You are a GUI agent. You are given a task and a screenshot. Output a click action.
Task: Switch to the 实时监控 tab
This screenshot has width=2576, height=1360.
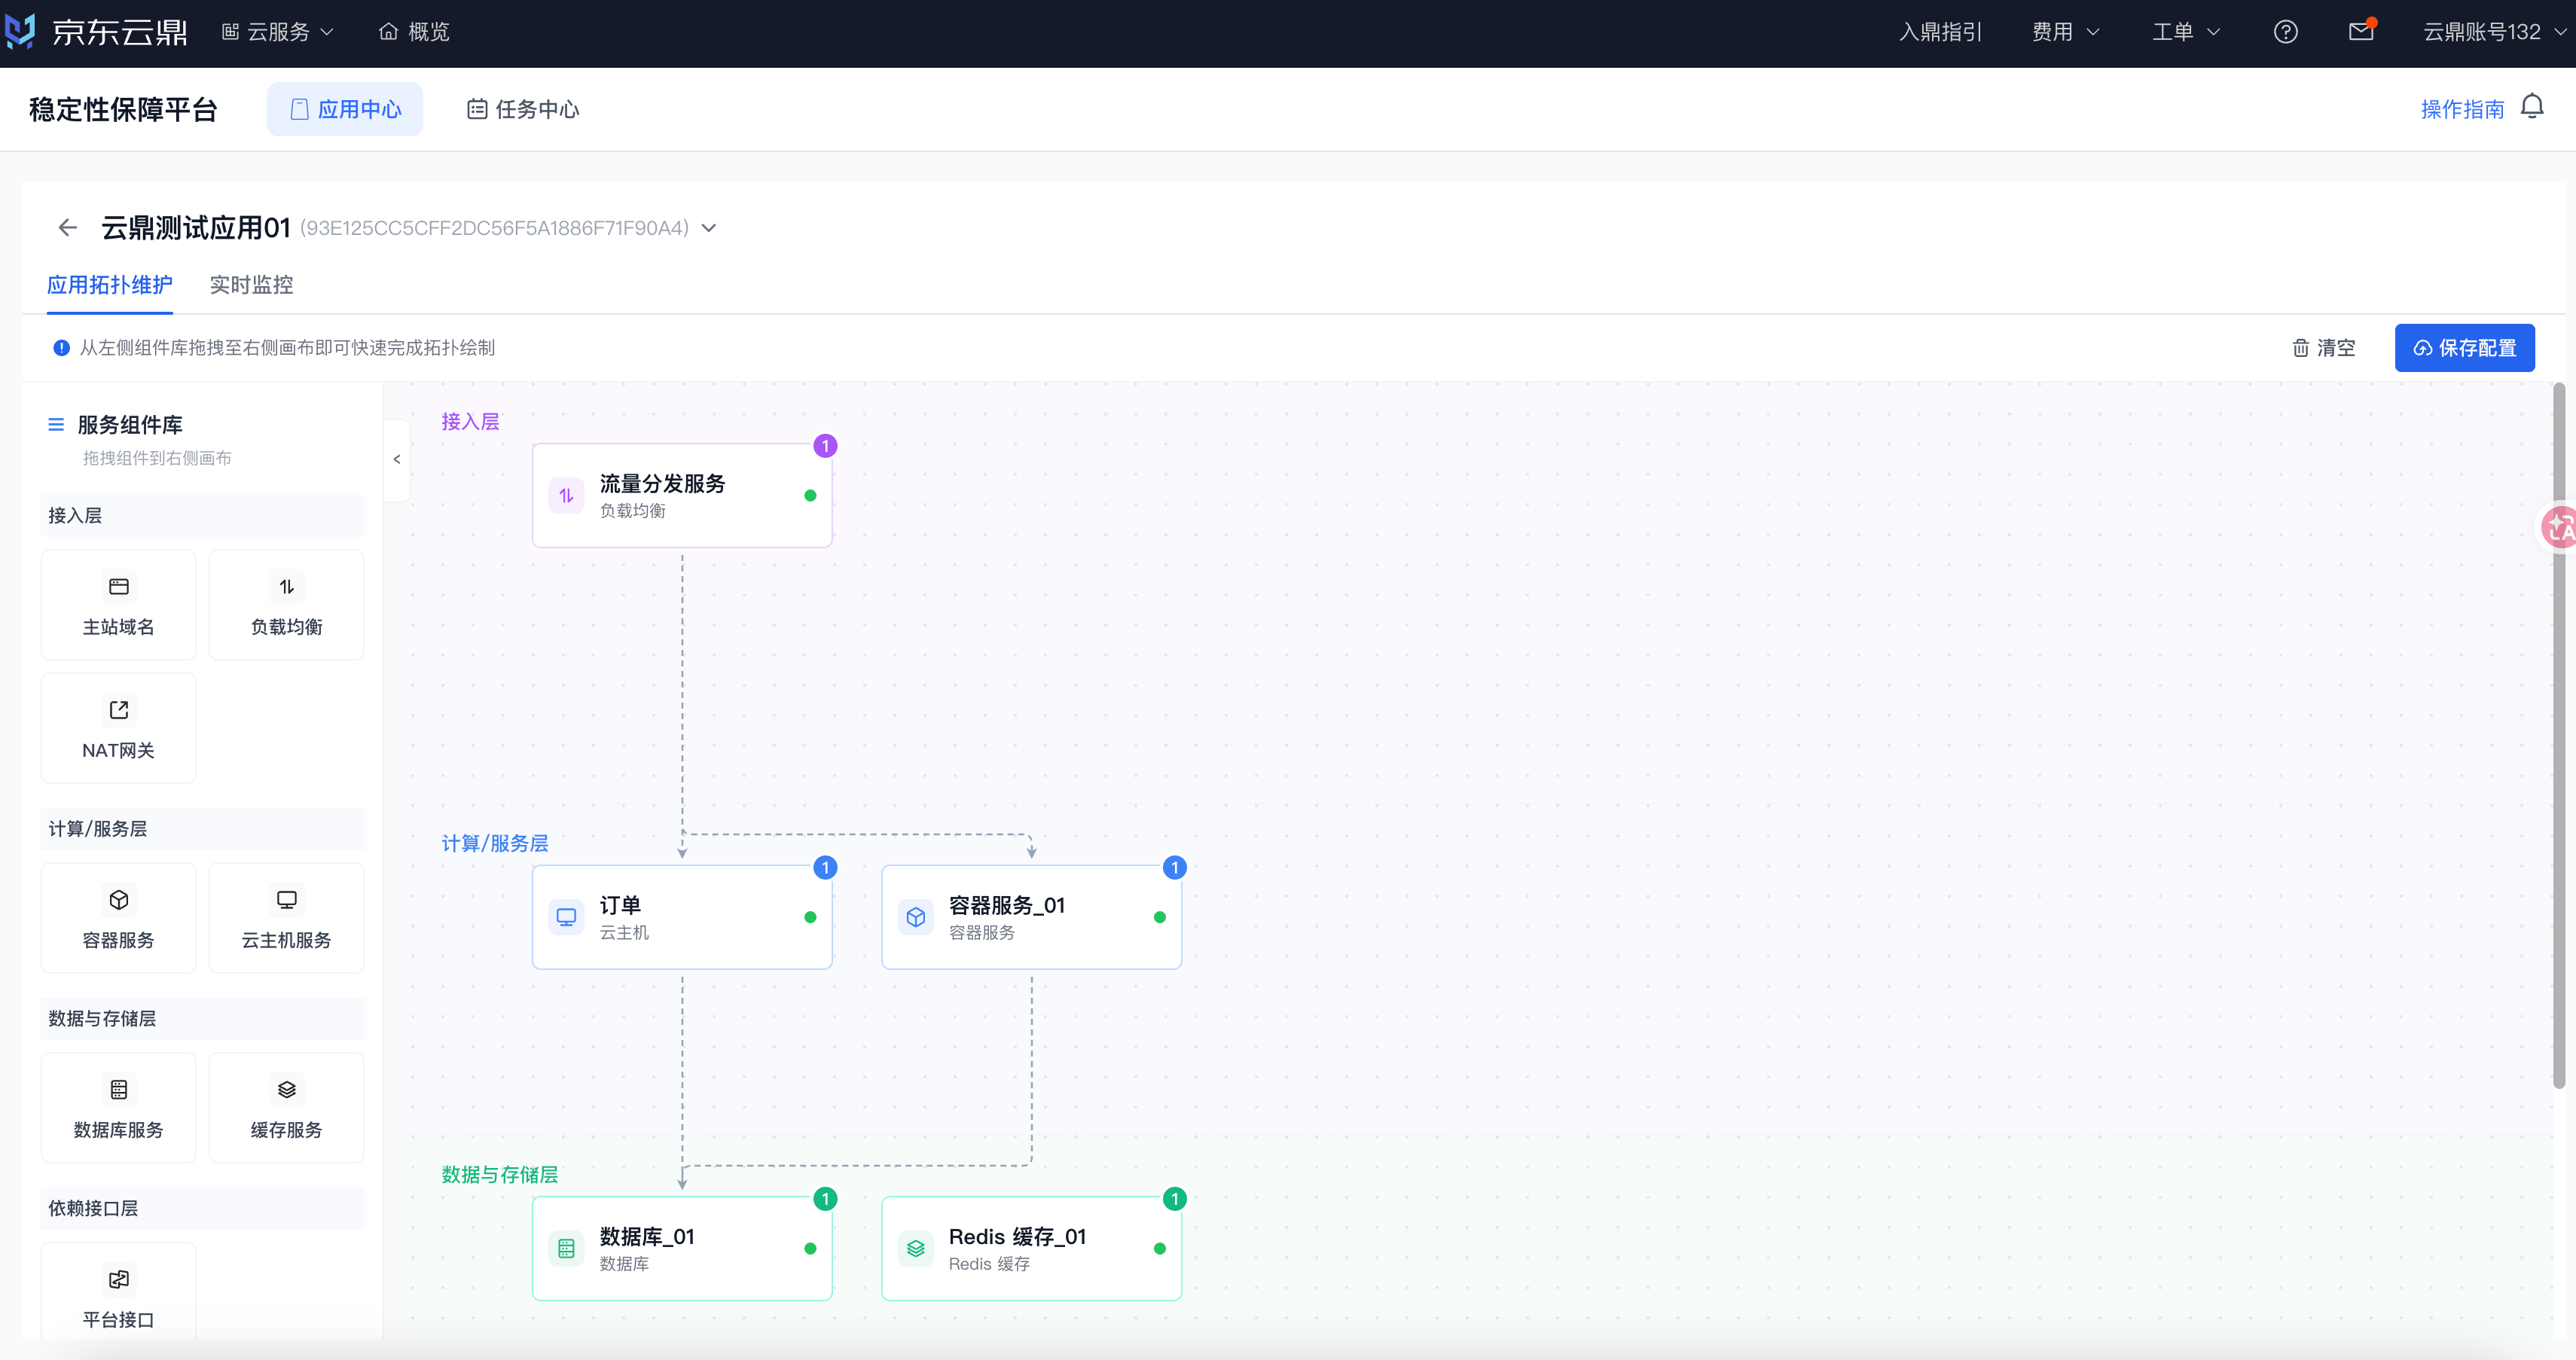click(x=251, y=285)
